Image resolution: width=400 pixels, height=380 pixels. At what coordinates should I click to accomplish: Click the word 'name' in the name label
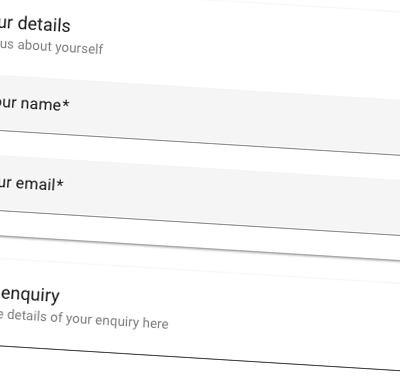point(41,104)
